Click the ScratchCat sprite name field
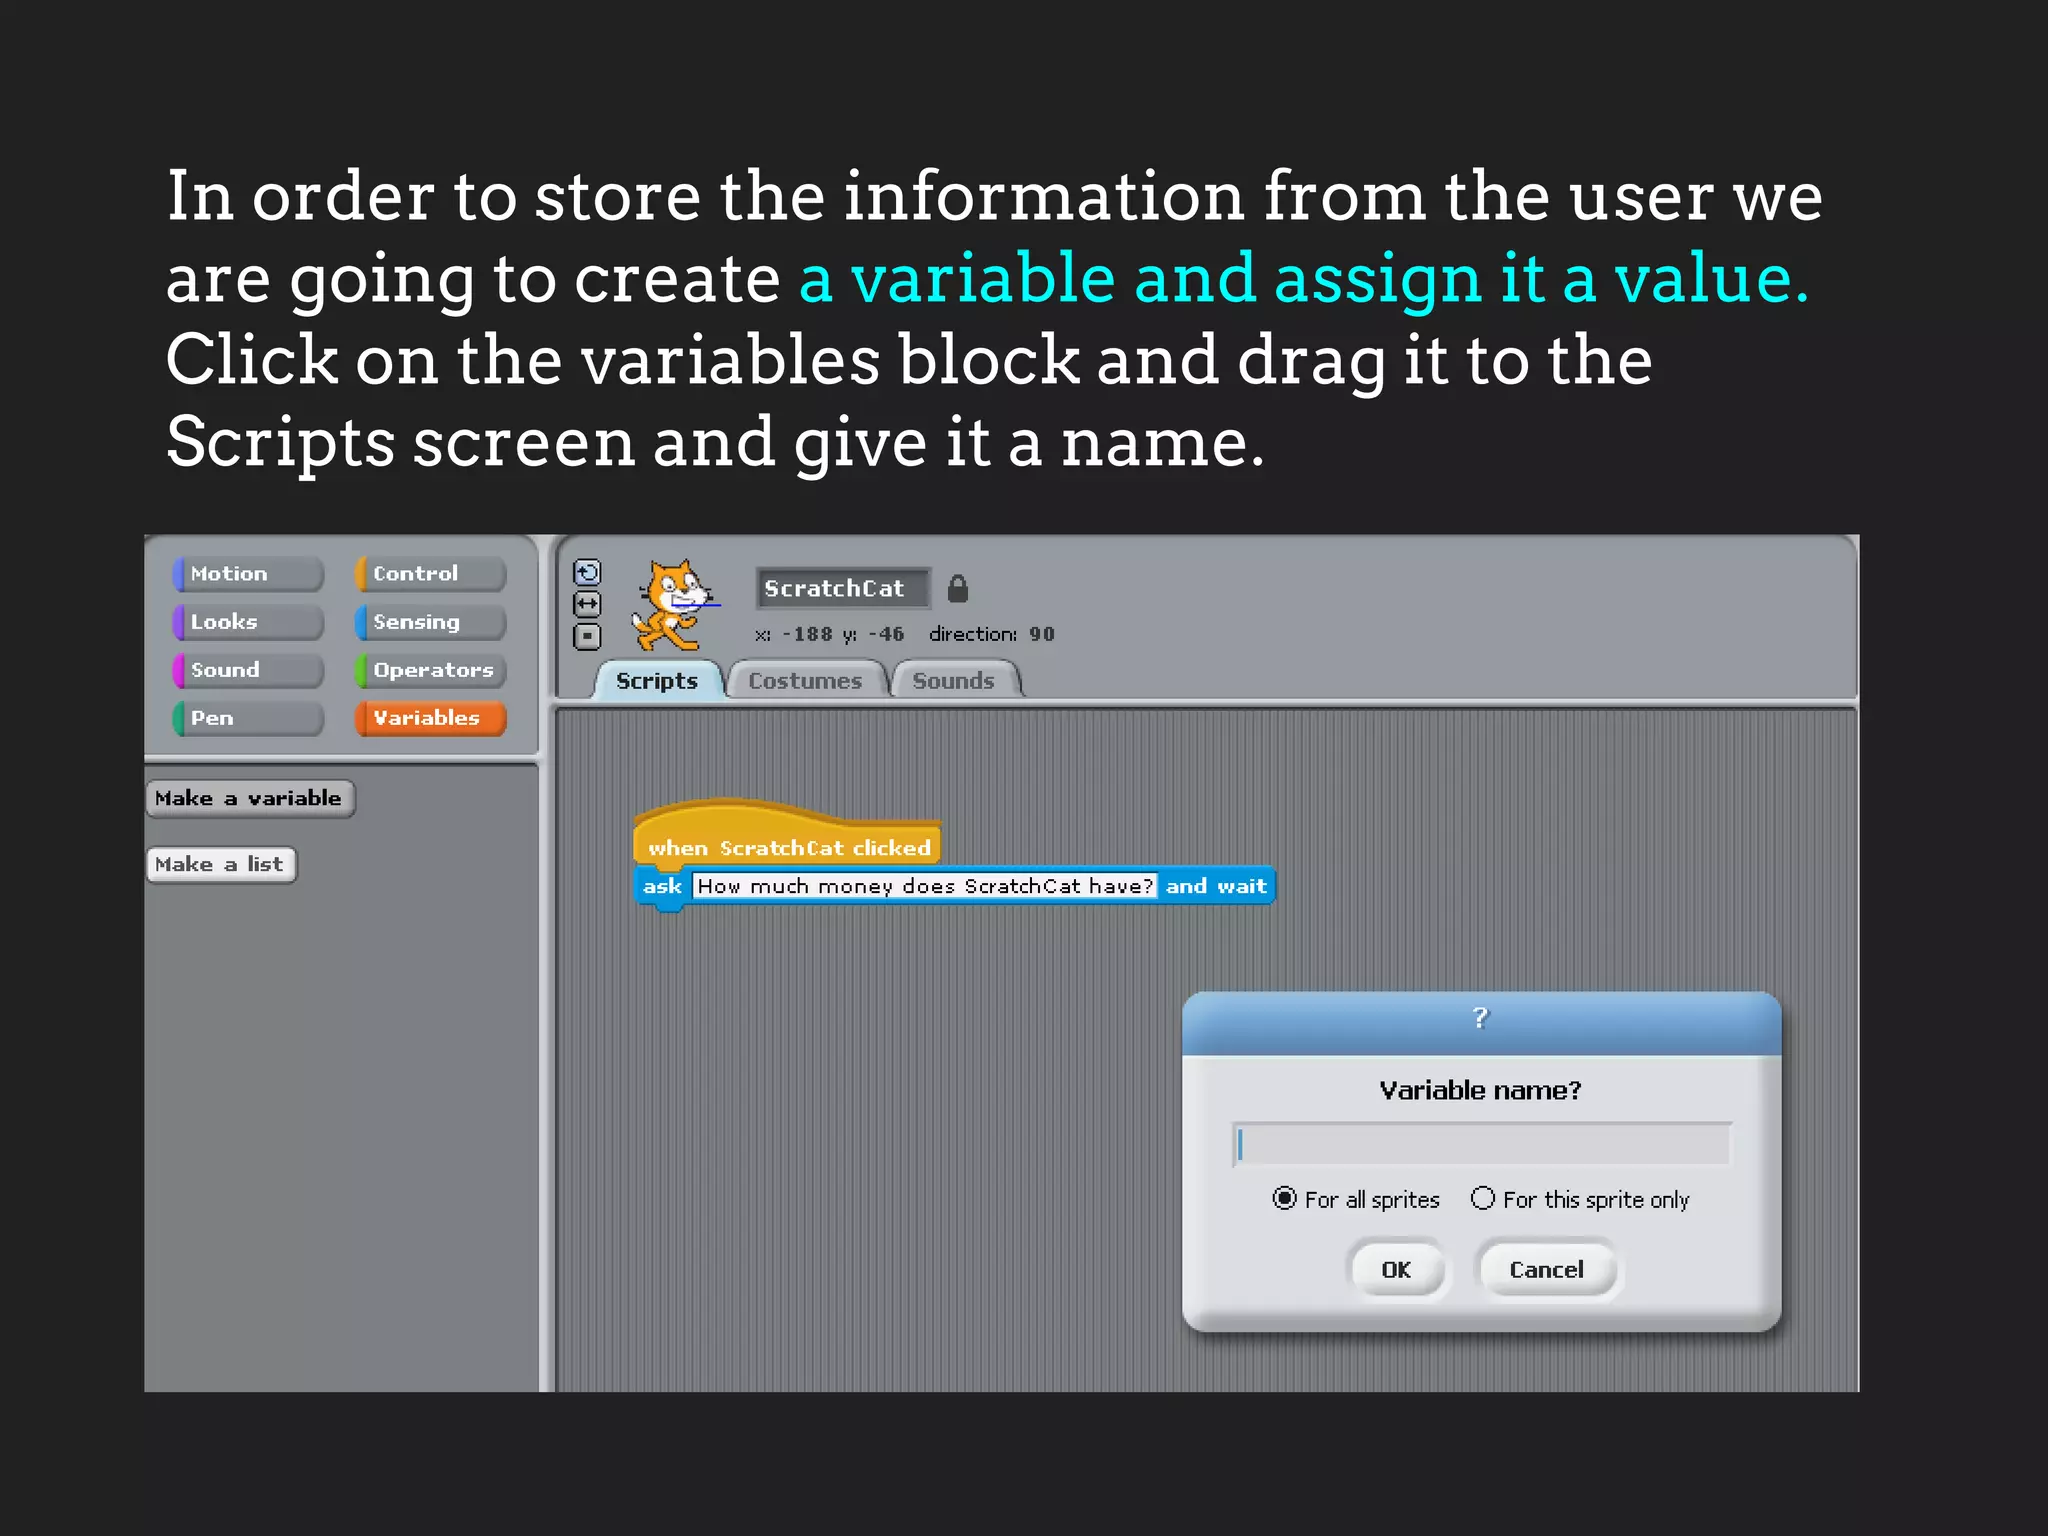2048x1536 pixels. (x=843, y=588)
